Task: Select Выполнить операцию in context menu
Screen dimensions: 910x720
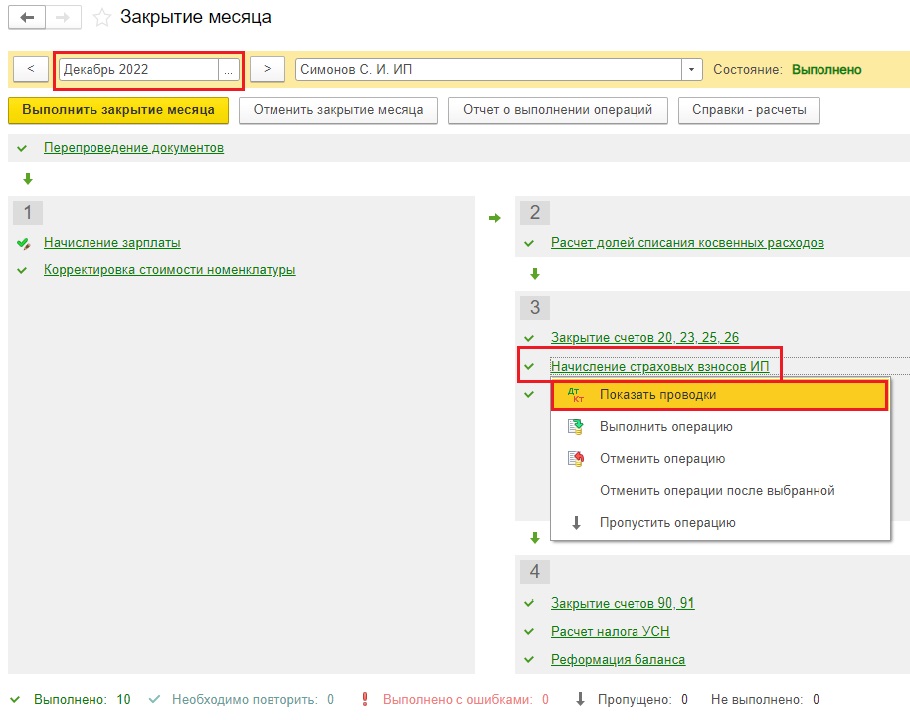Action: click(720, 427)
